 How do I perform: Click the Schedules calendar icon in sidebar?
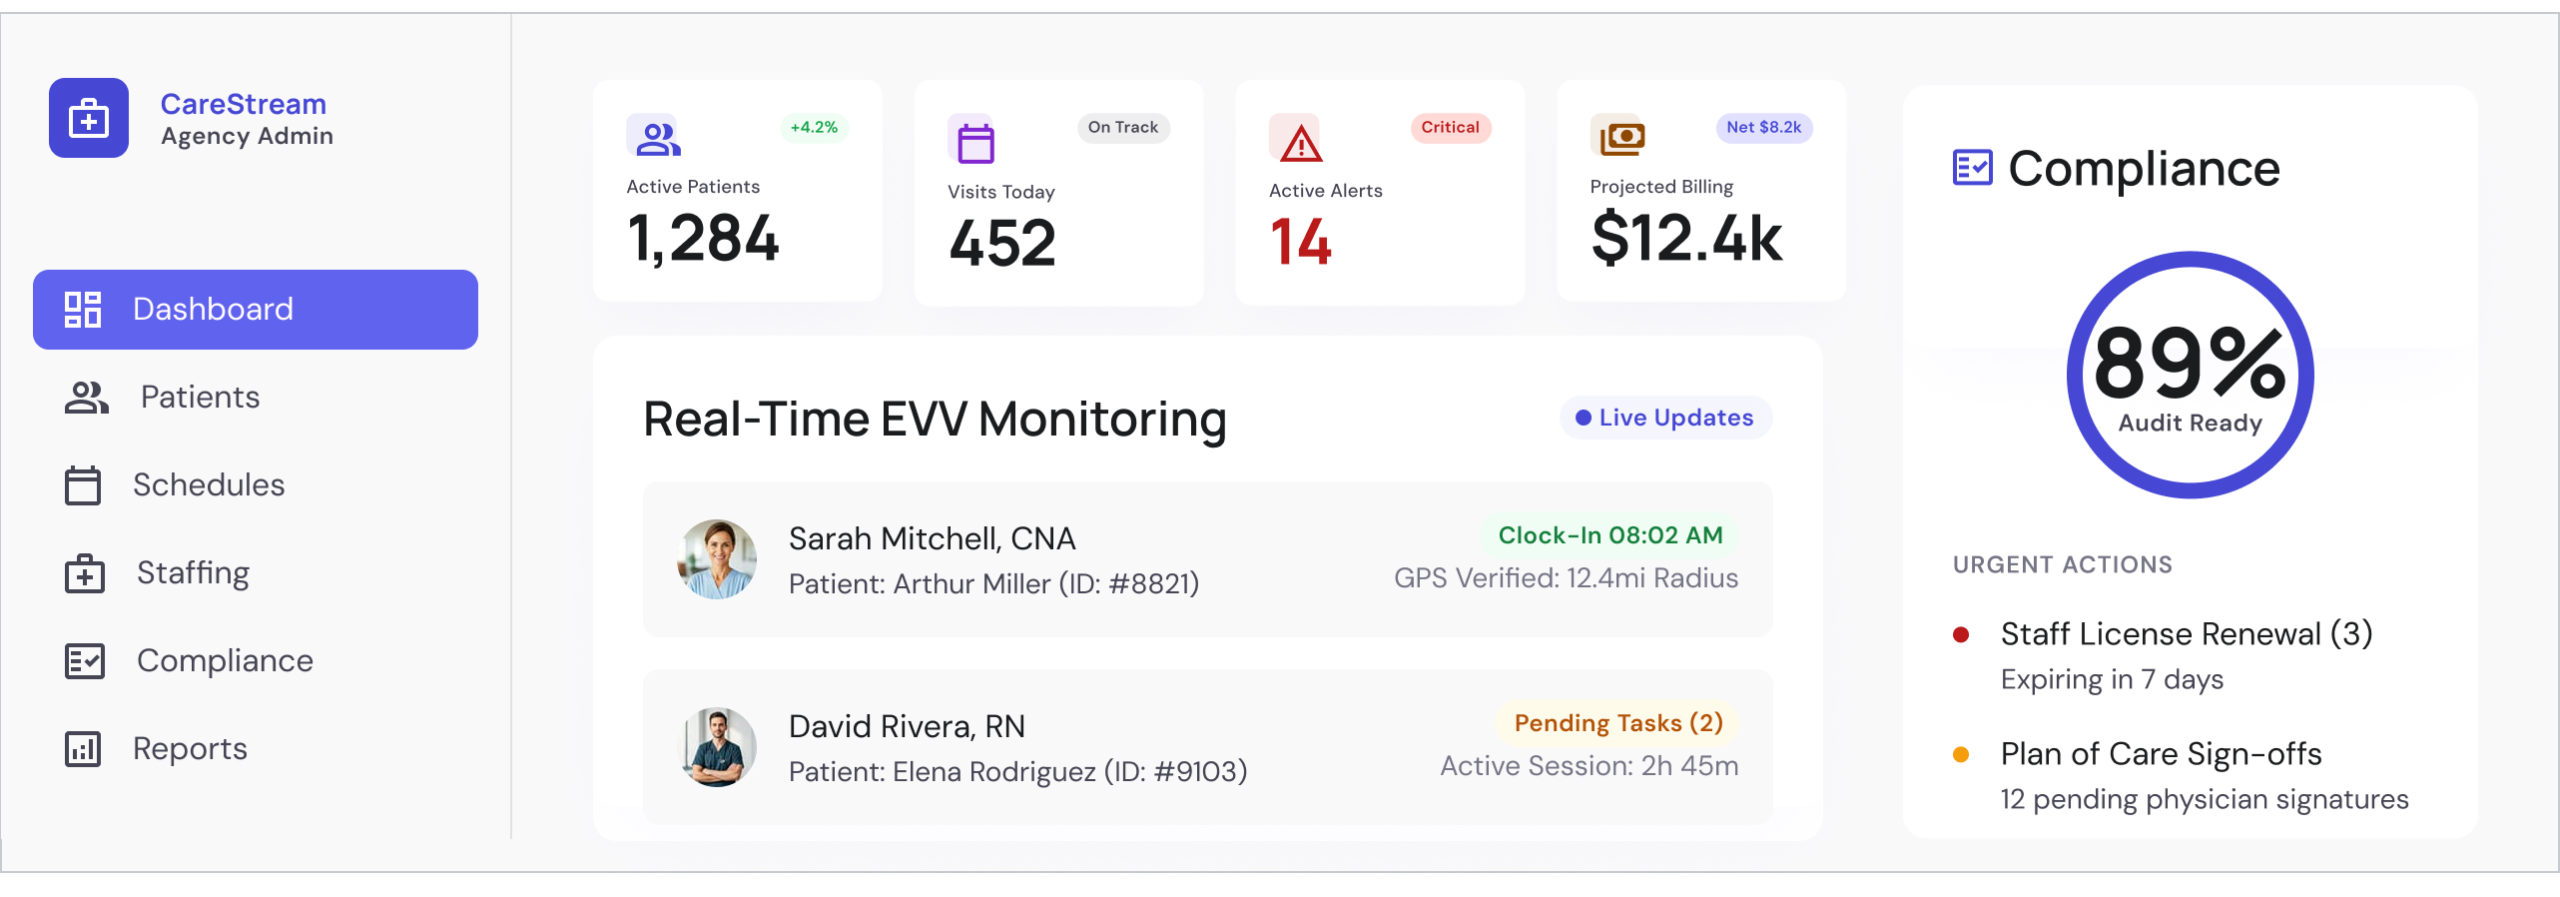[83, 485]
